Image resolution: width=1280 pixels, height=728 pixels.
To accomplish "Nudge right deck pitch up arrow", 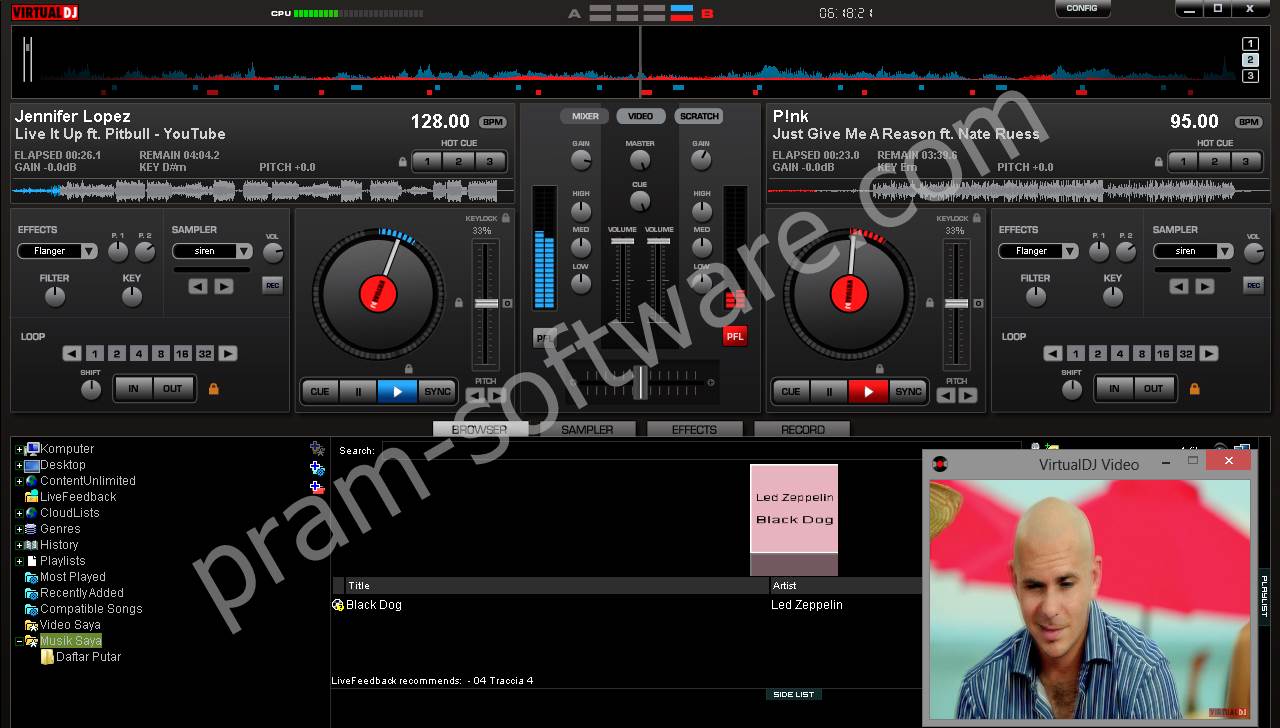I will coord(967,395).
